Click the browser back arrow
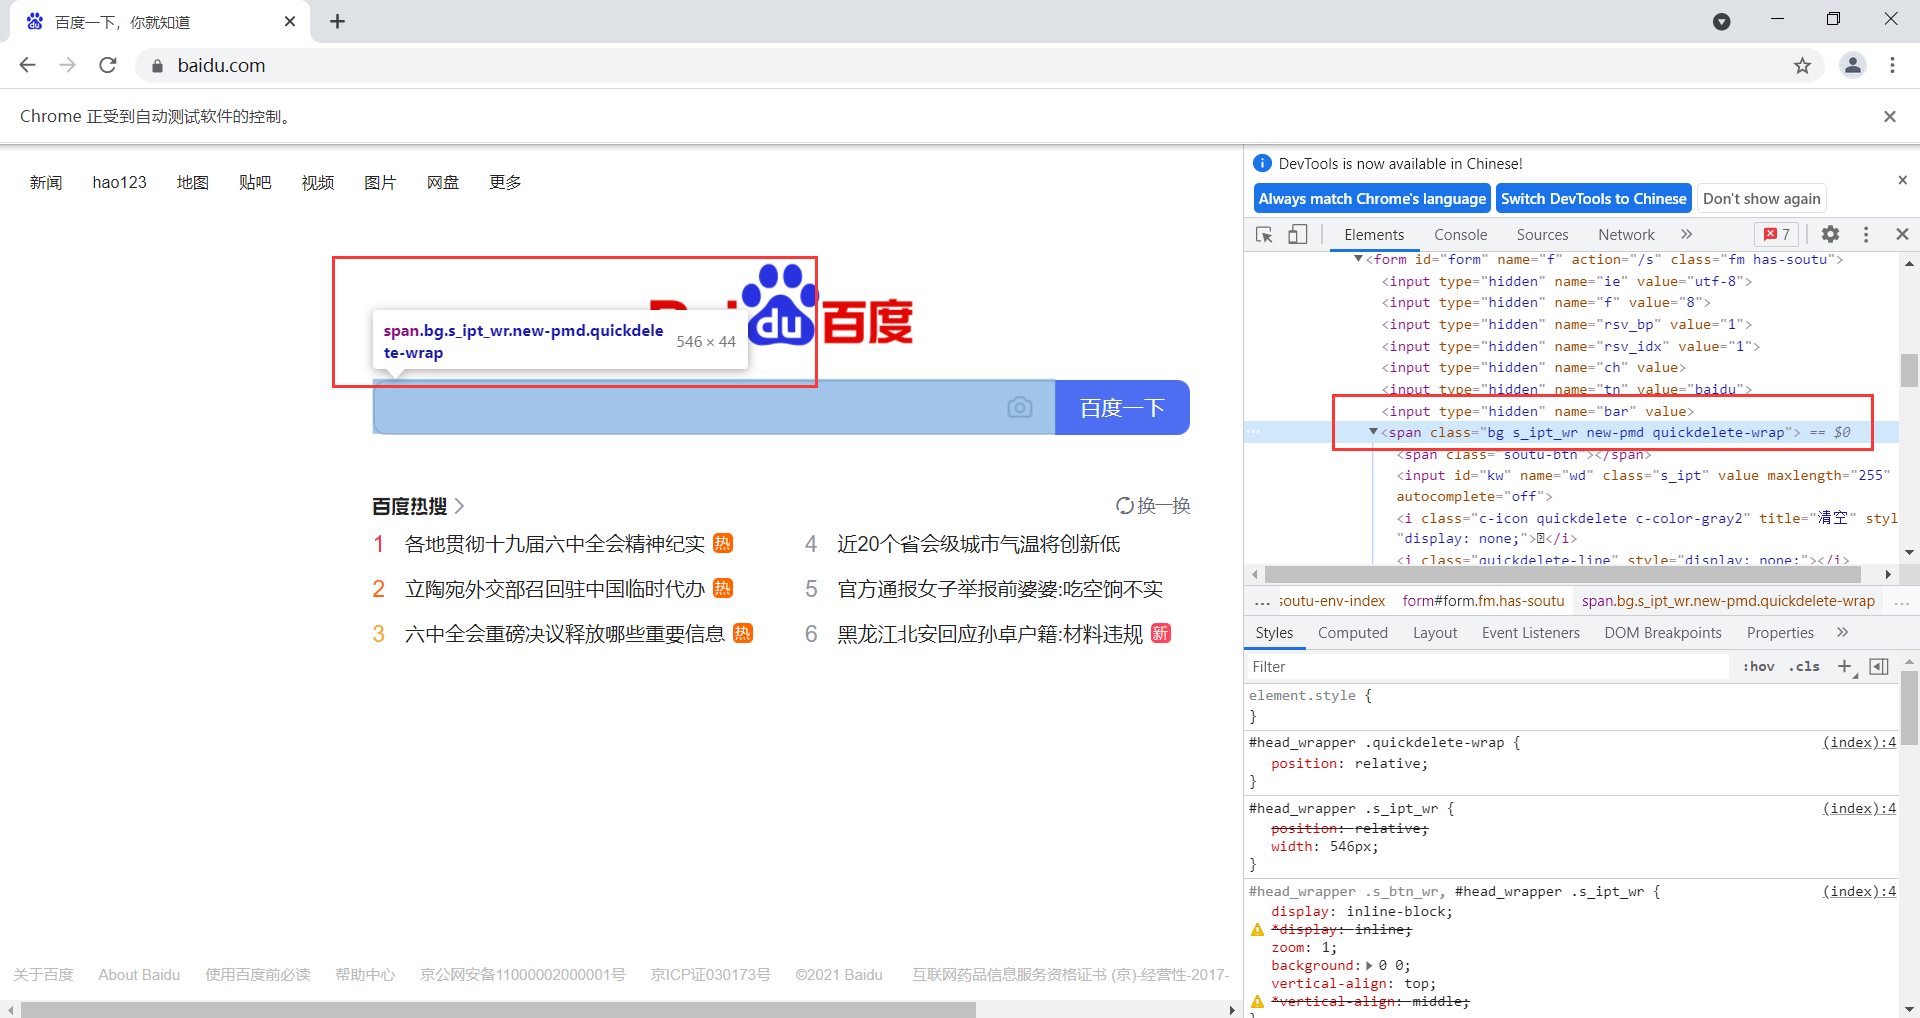 pyautogui.click(x=27, y=65)
